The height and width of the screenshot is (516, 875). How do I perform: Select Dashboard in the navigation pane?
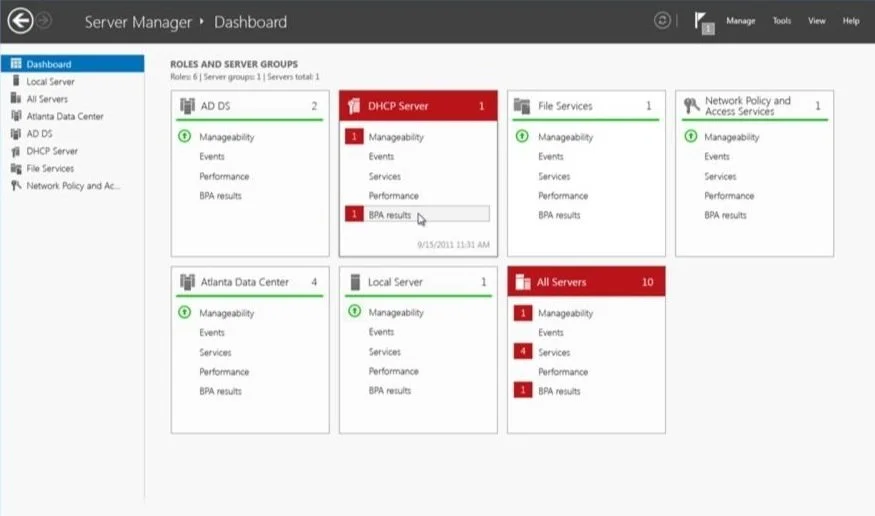pos(73,64)
